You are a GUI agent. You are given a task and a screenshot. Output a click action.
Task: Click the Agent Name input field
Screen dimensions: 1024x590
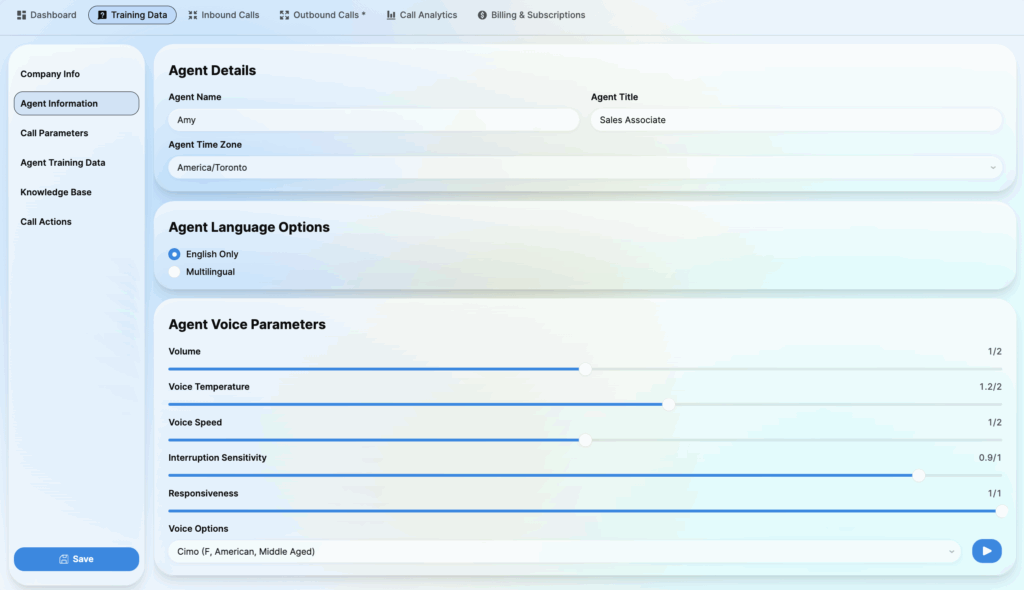coord(374,120)
